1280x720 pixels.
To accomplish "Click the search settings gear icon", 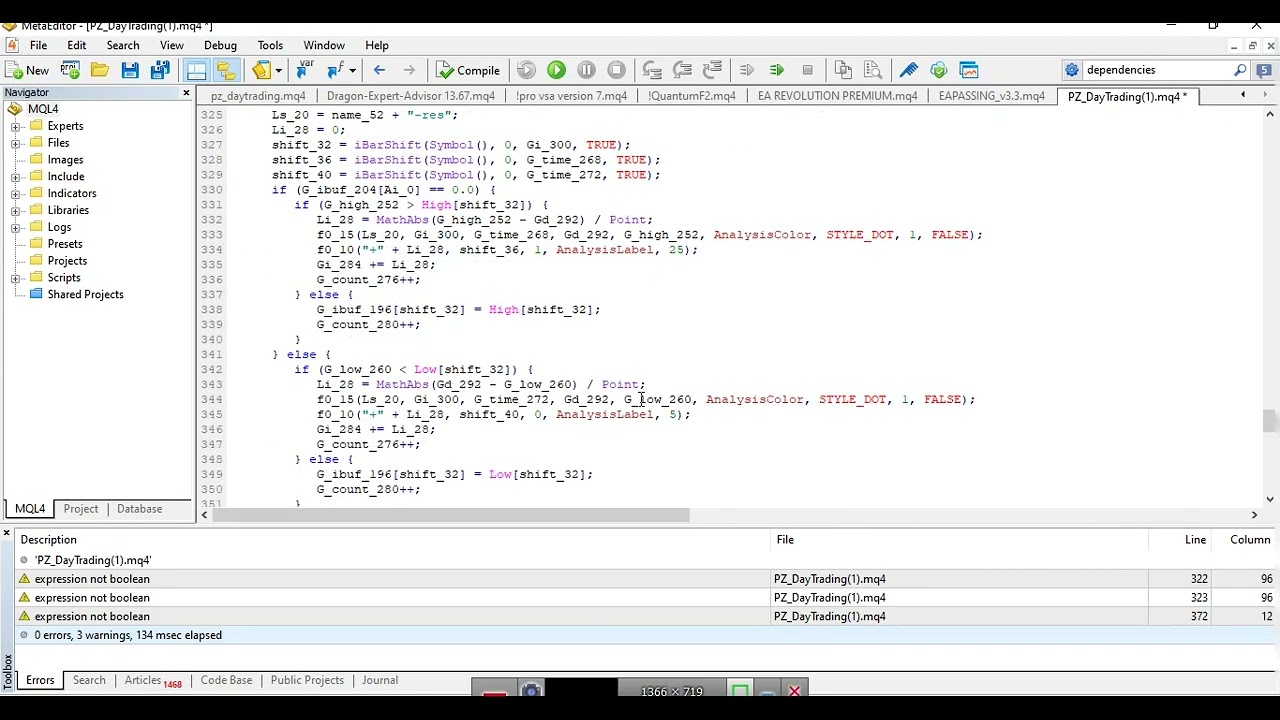I will click(1072, 70).
